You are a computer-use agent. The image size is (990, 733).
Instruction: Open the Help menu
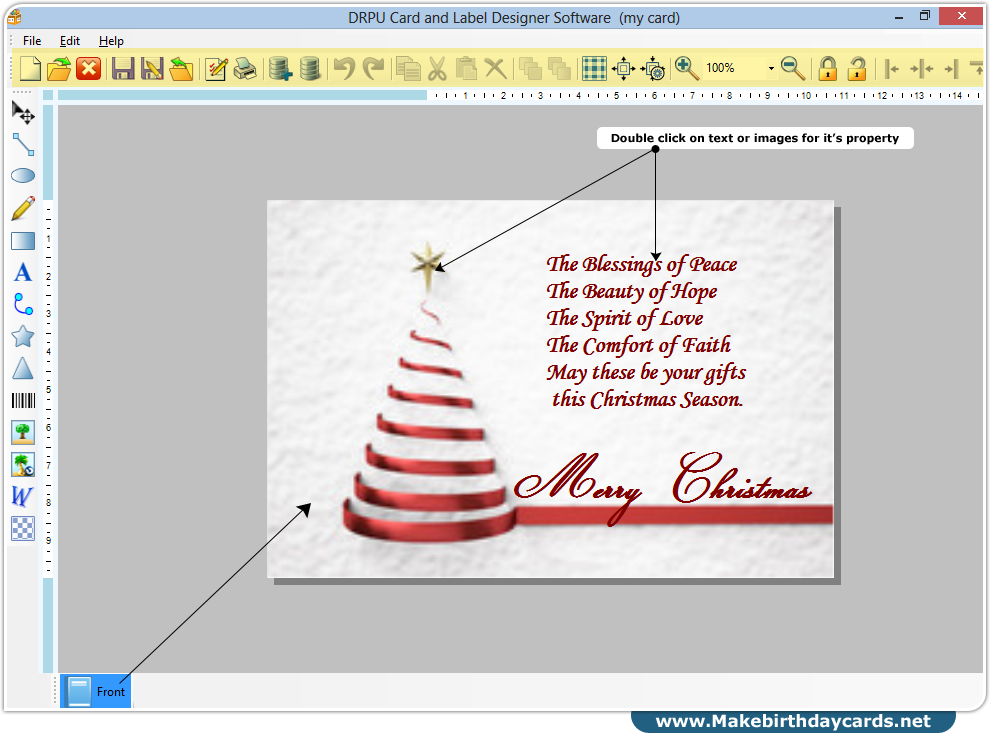click(x=111, y=41)
